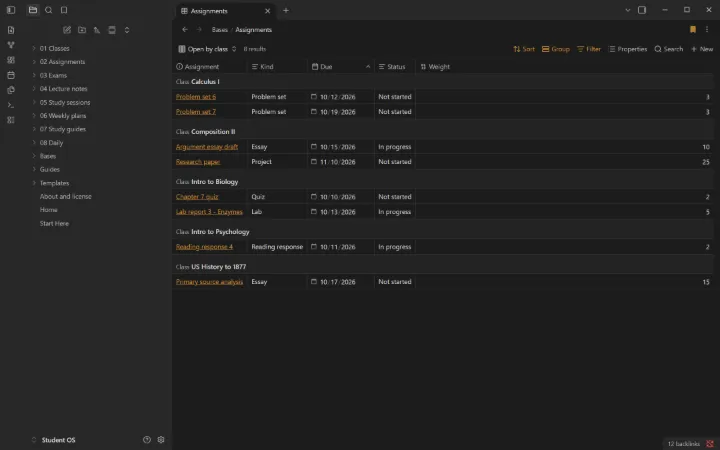Open the Problem set 7 link

coord(196,112)
